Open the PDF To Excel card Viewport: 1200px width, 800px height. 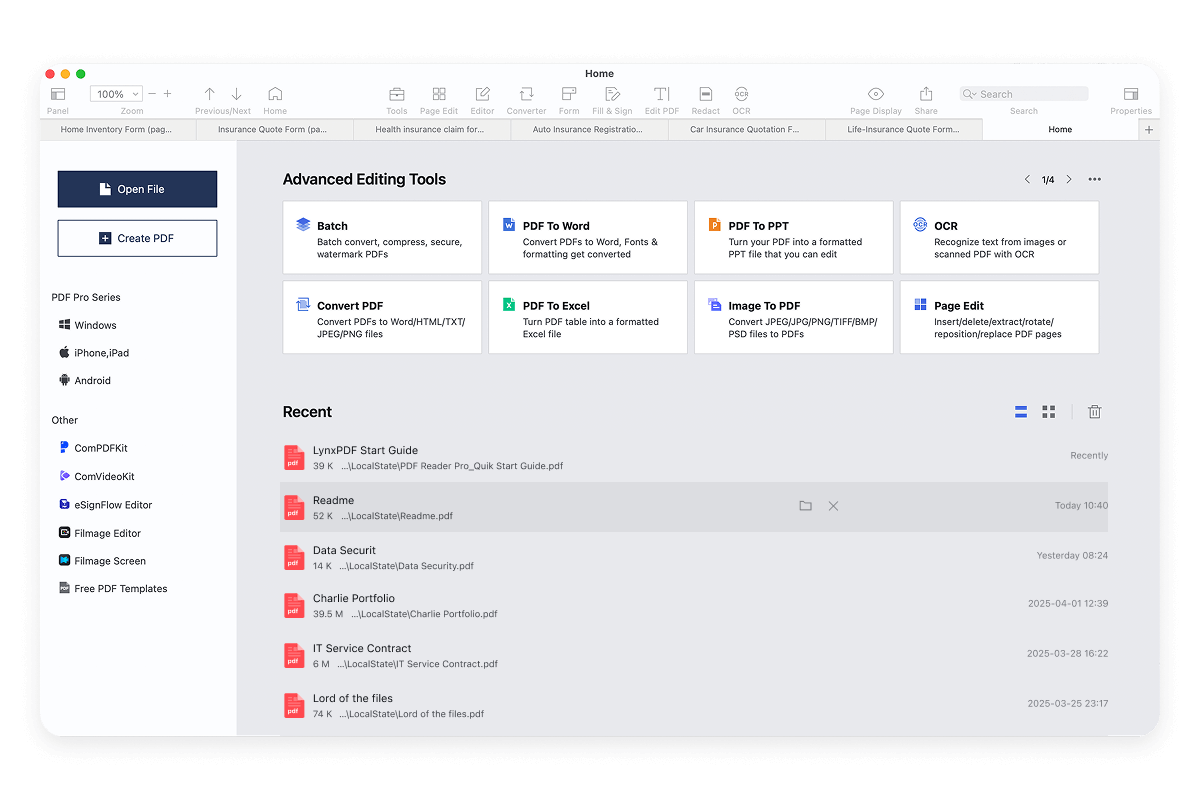(x=588, y=317)
